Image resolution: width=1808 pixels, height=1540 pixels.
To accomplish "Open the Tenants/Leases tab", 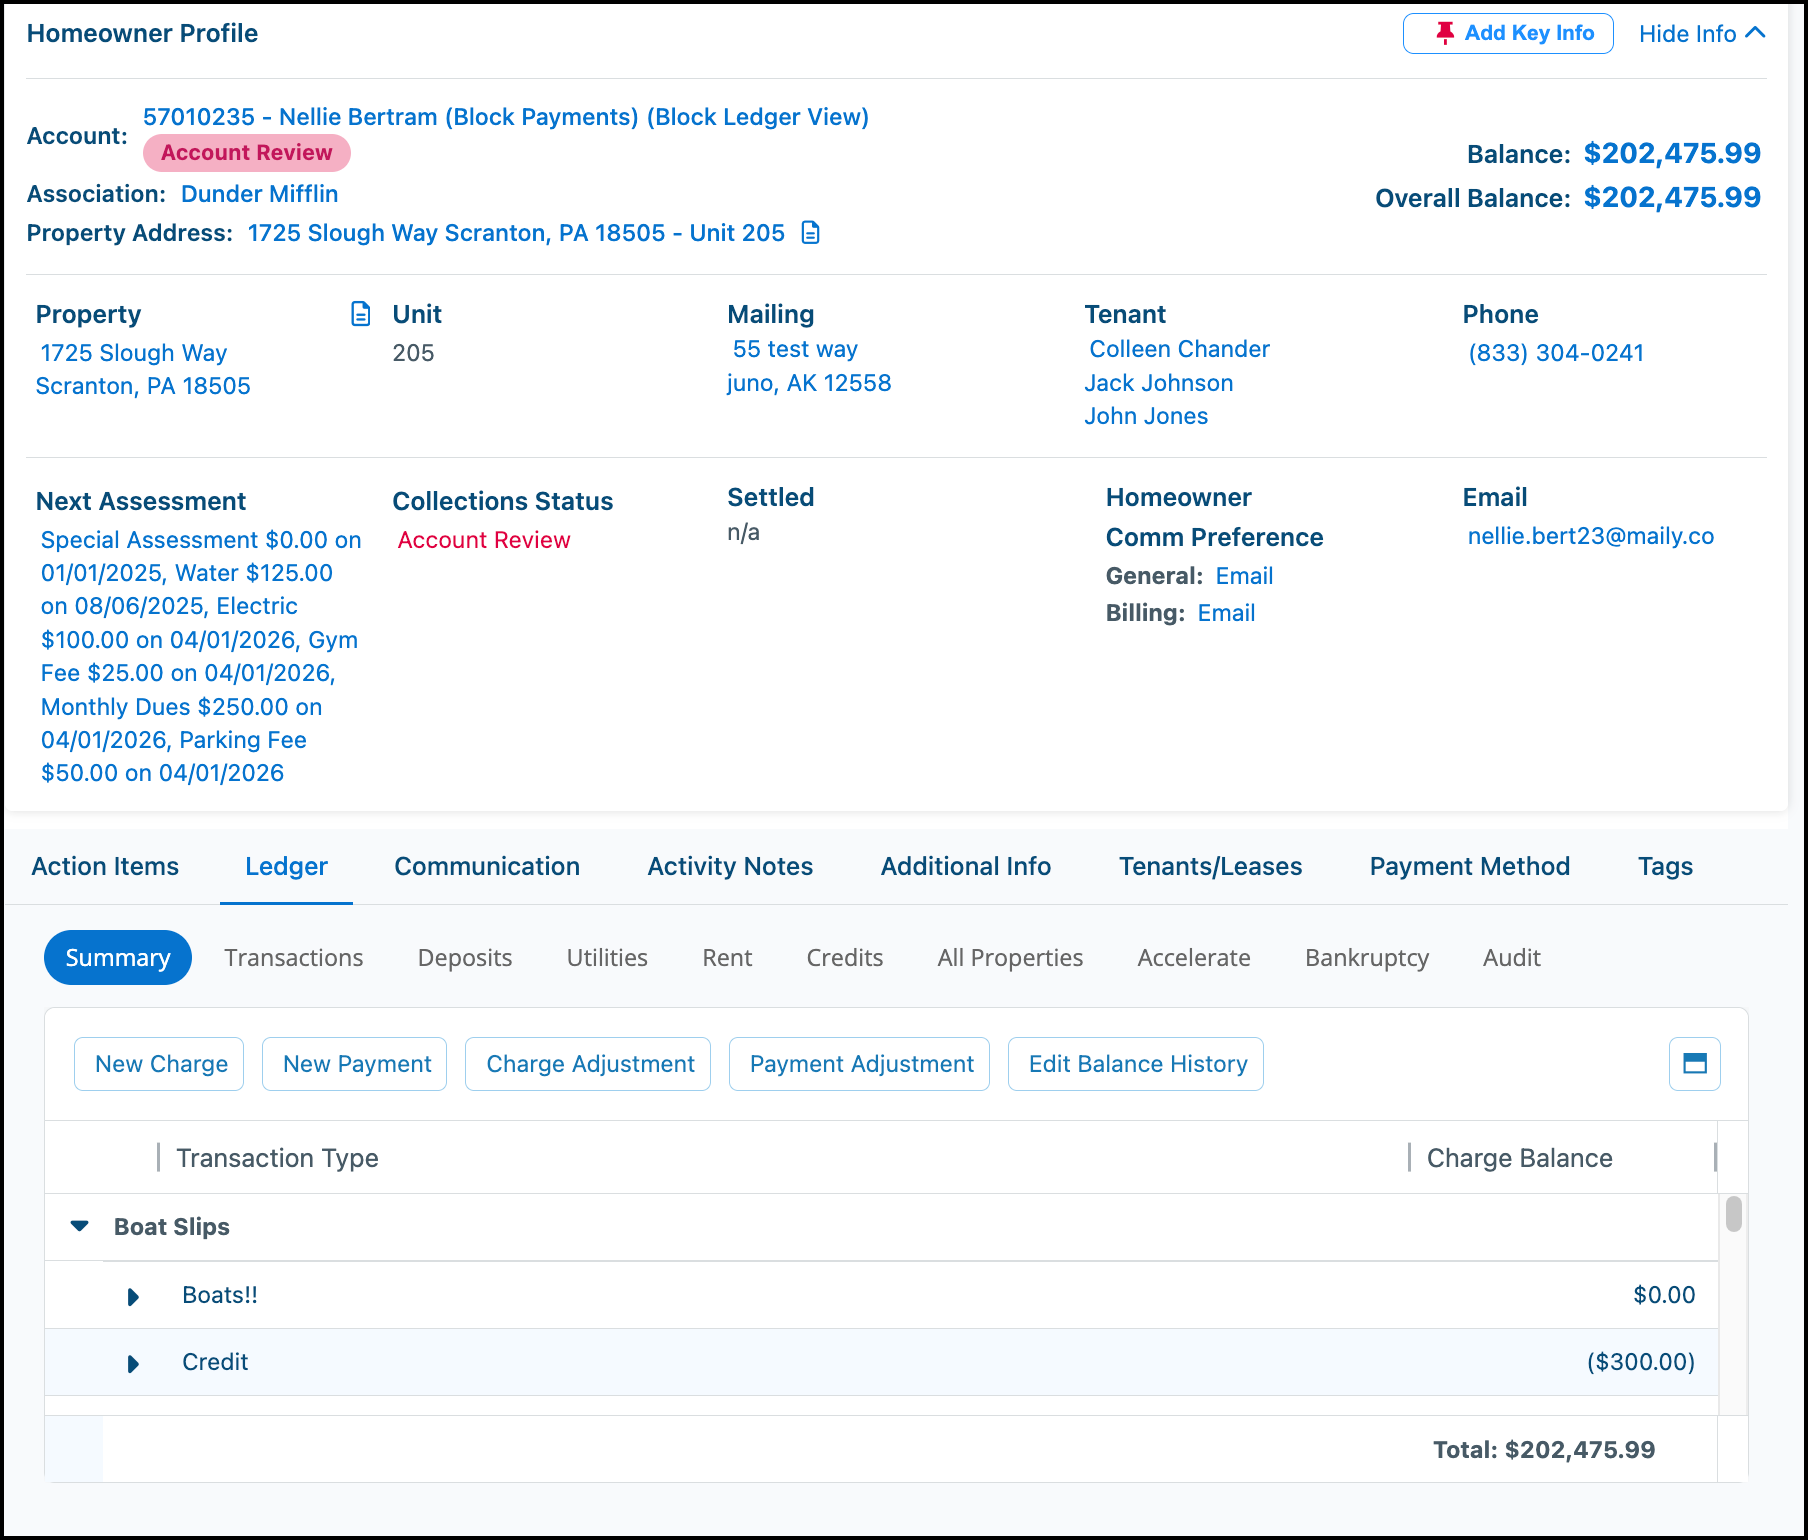I will point(1210,866).
